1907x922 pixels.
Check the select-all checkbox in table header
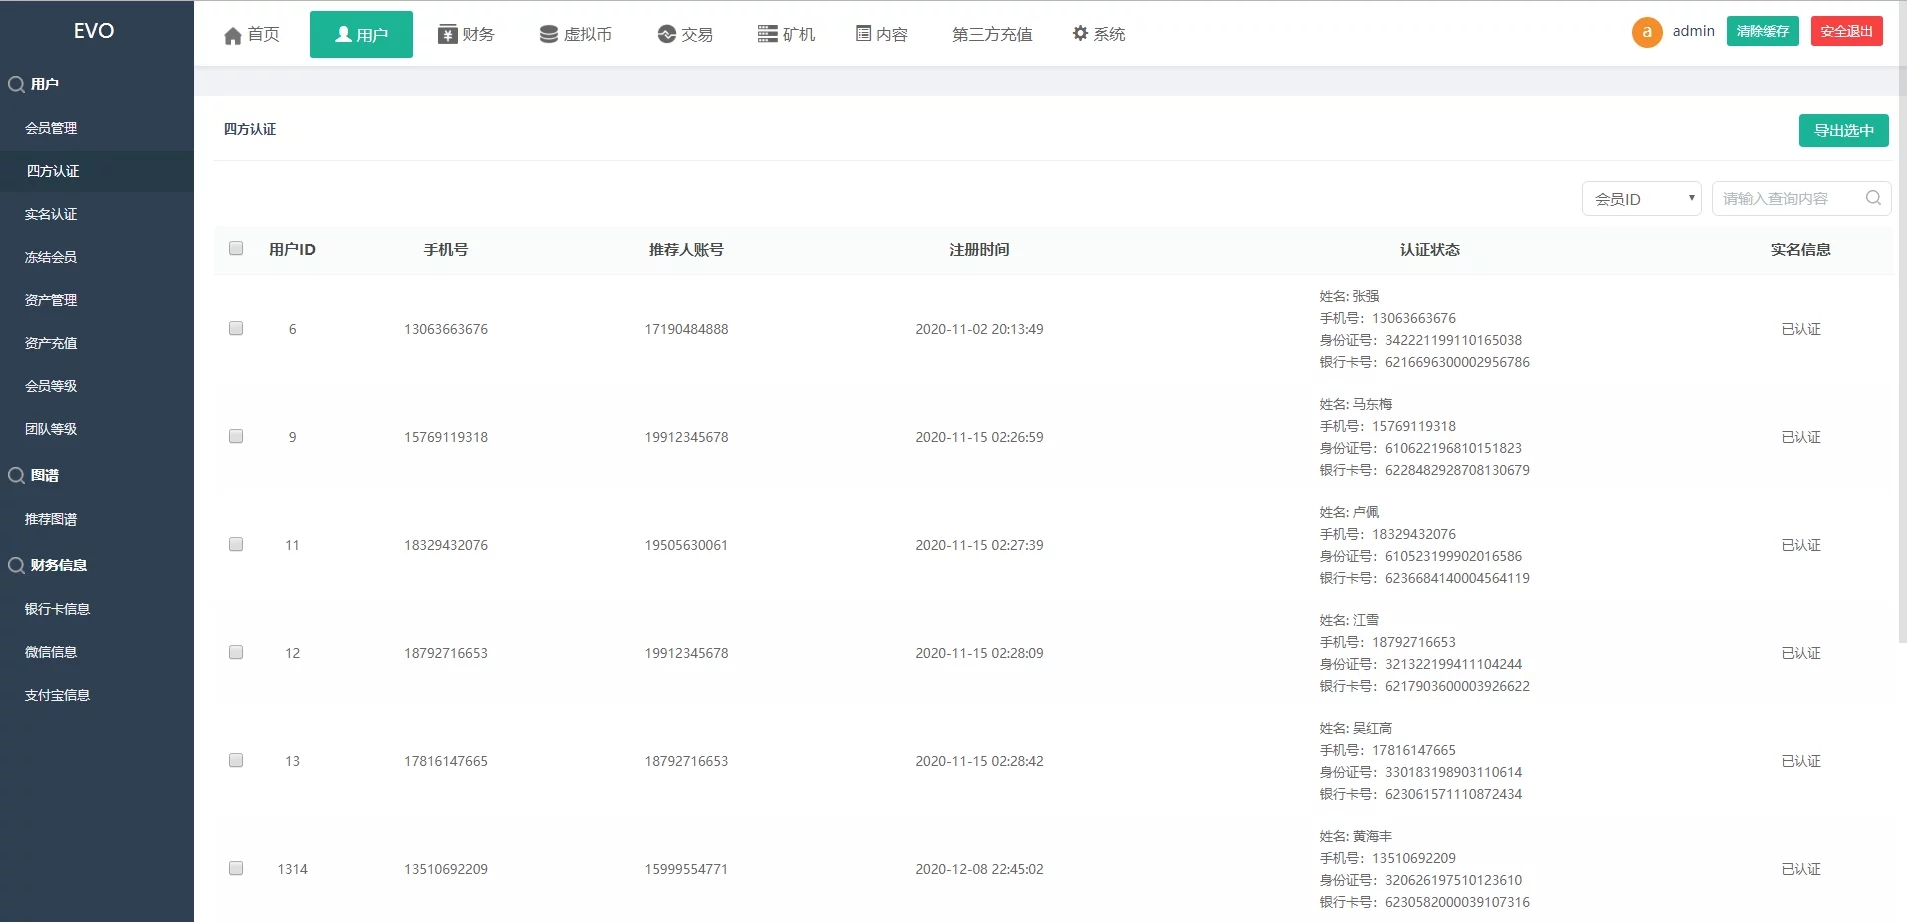(x=236, y=247)
